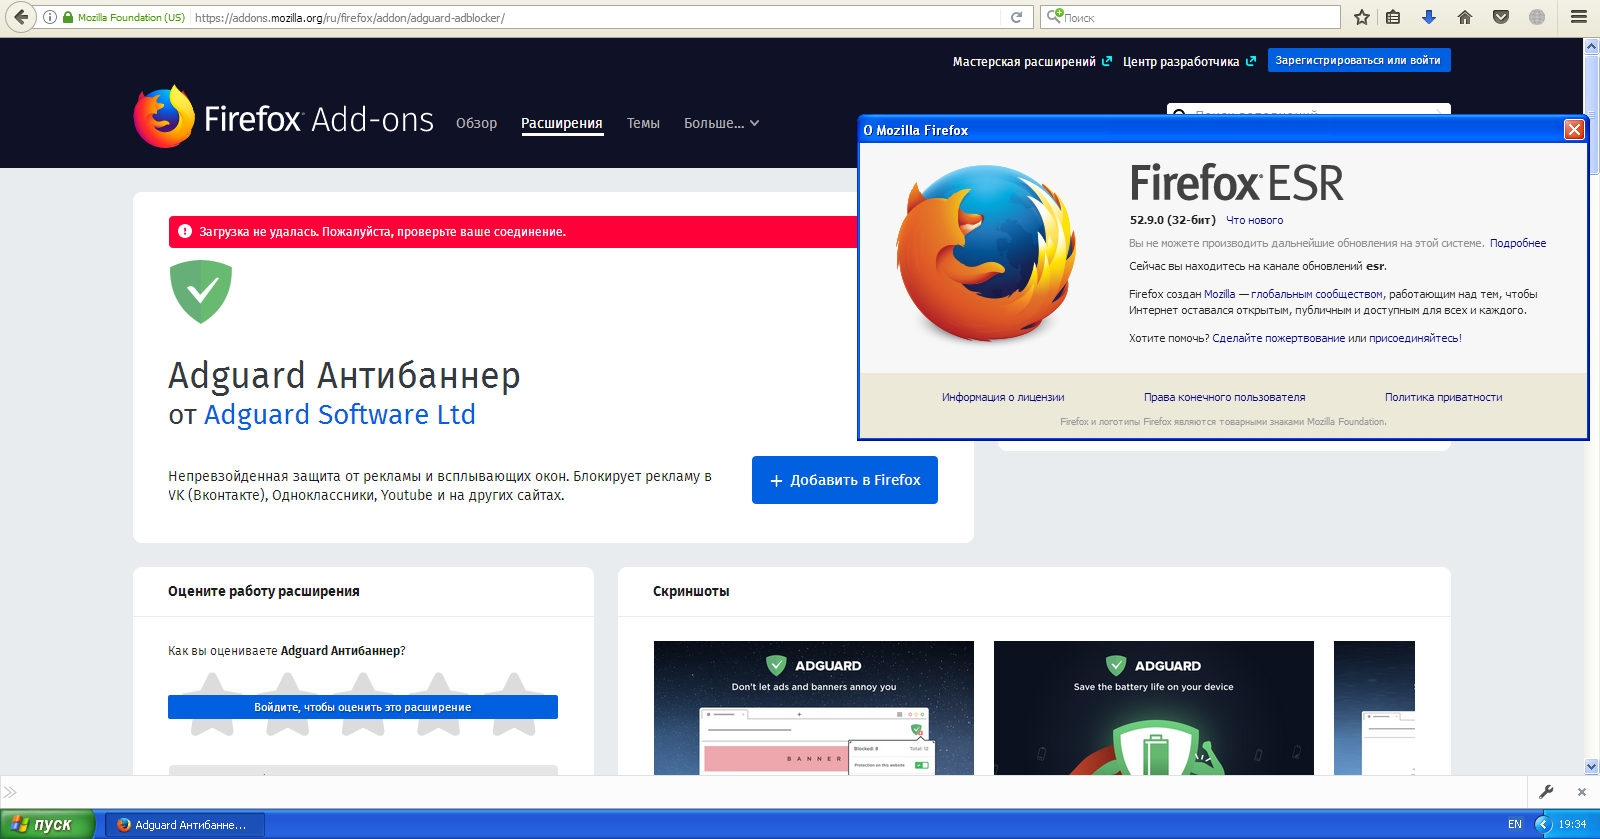Open the Pocket icon
1600x839 pixels.
click(x=1501, y=17)
